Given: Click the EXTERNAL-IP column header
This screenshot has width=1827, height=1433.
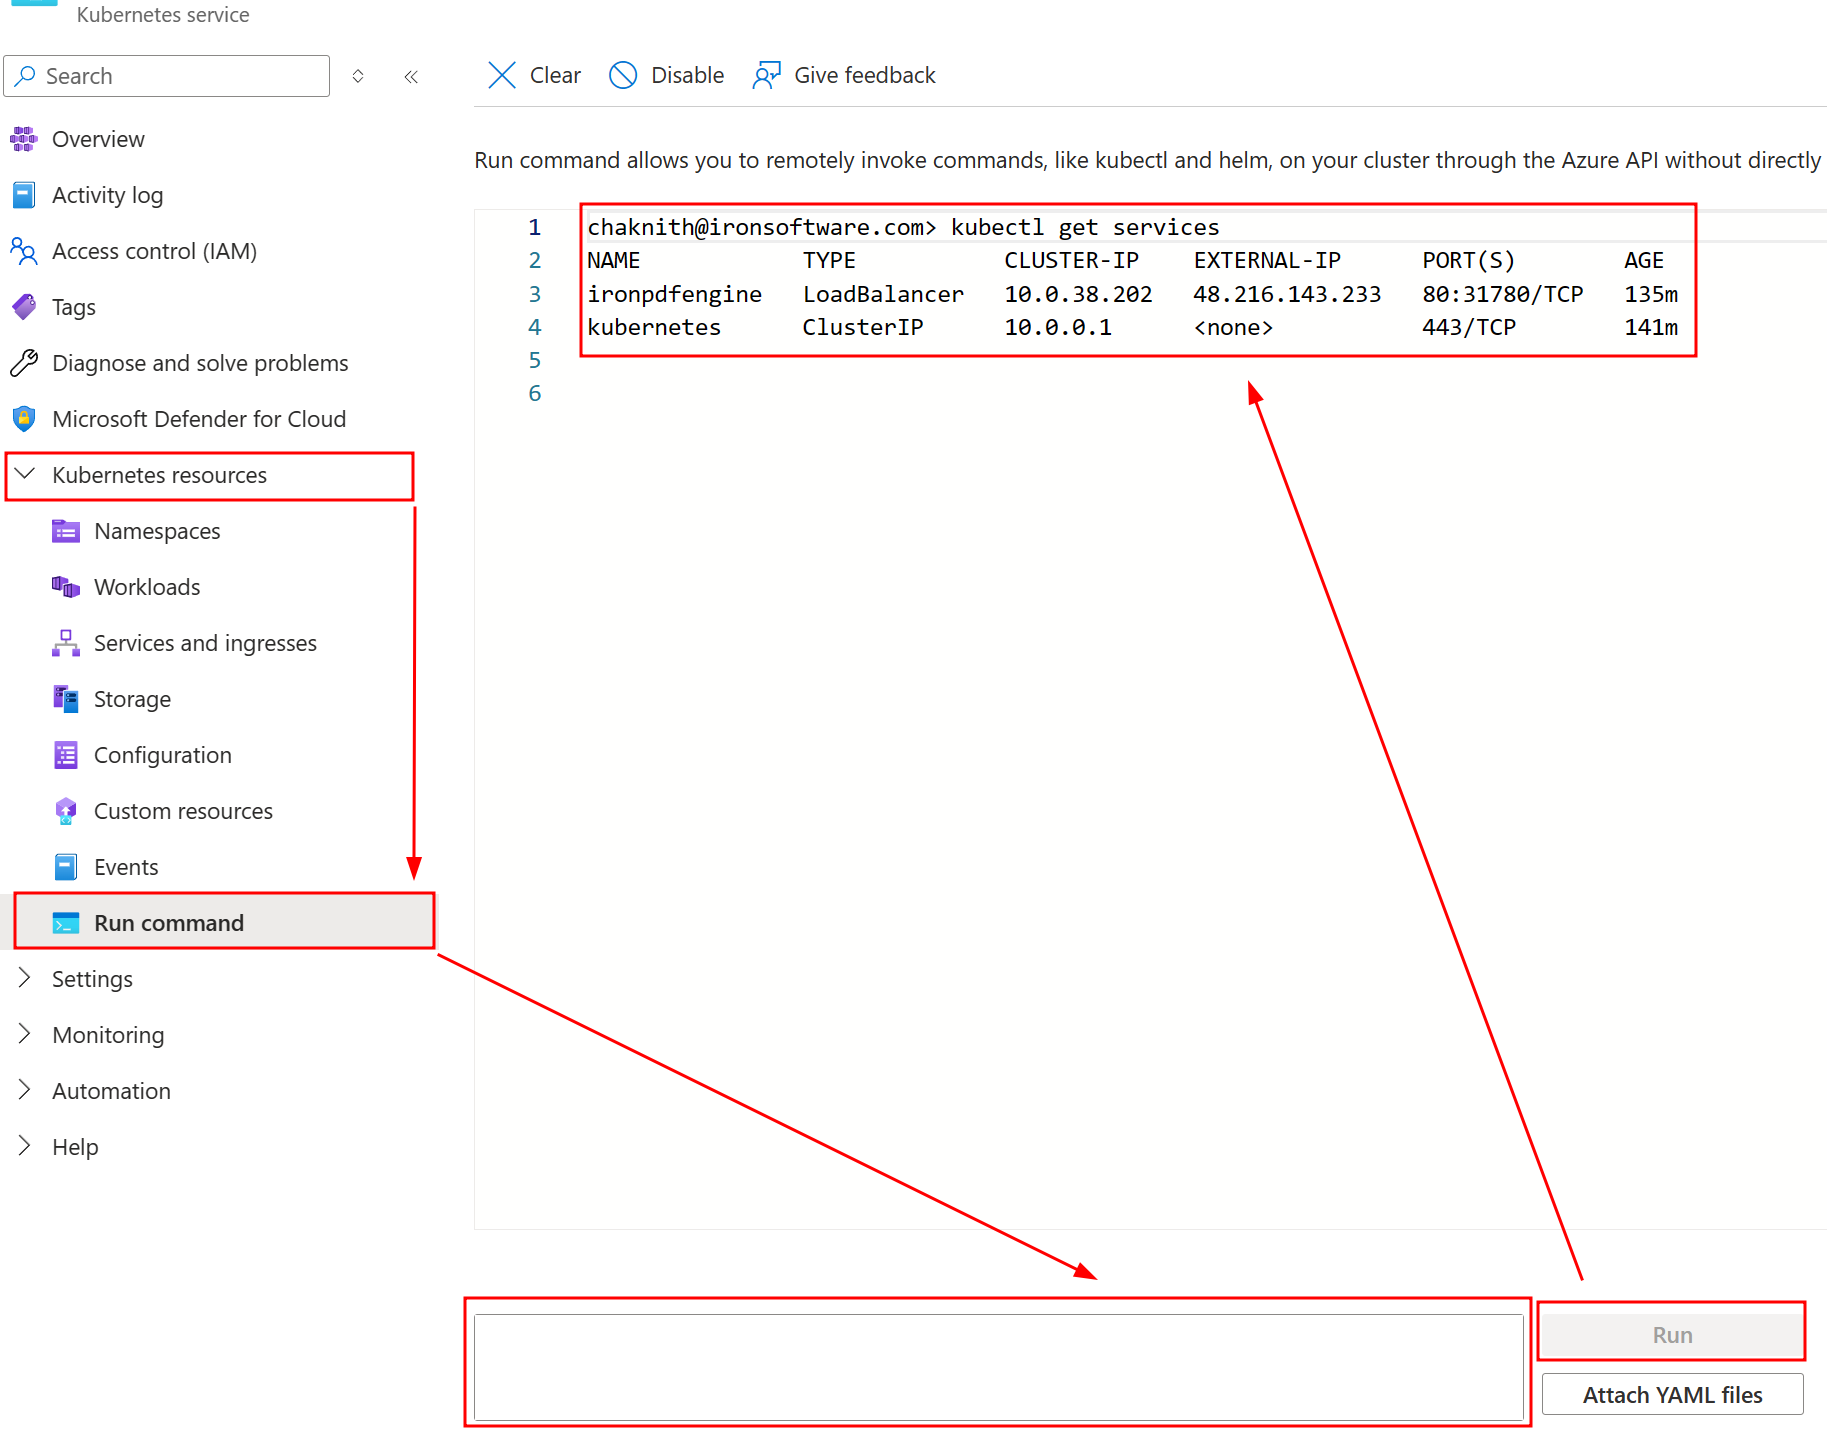Looking at the screenshot, I should point(1267,261).
